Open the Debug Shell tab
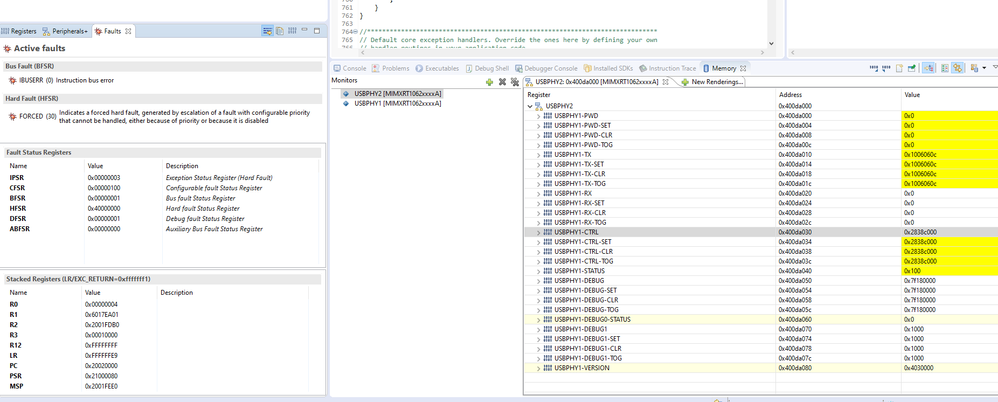998x402 pixels. 488,68
